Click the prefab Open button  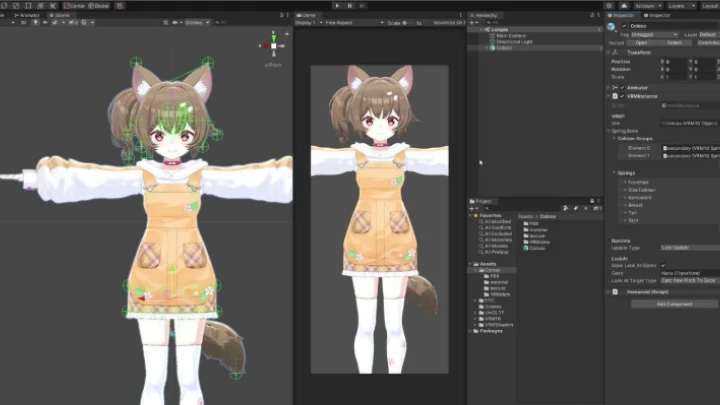pyautogui.click(x=641, y=43)
